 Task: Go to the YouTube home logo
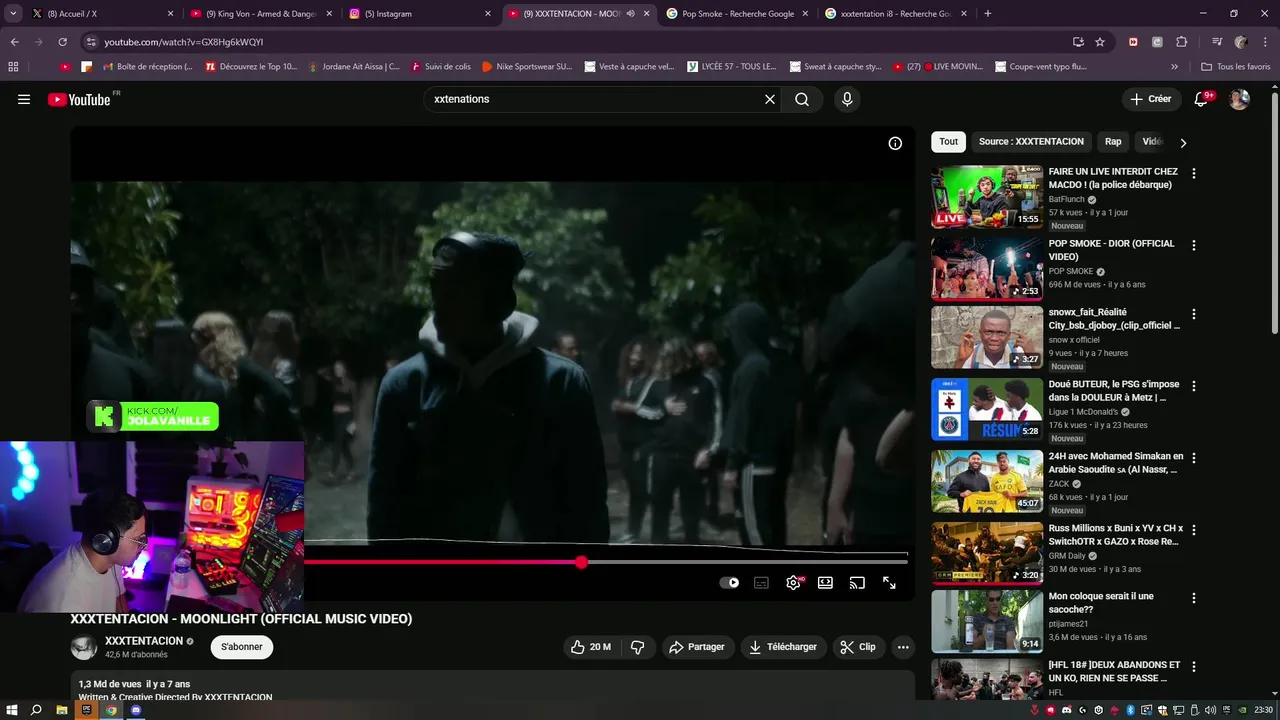click(79, 99)
